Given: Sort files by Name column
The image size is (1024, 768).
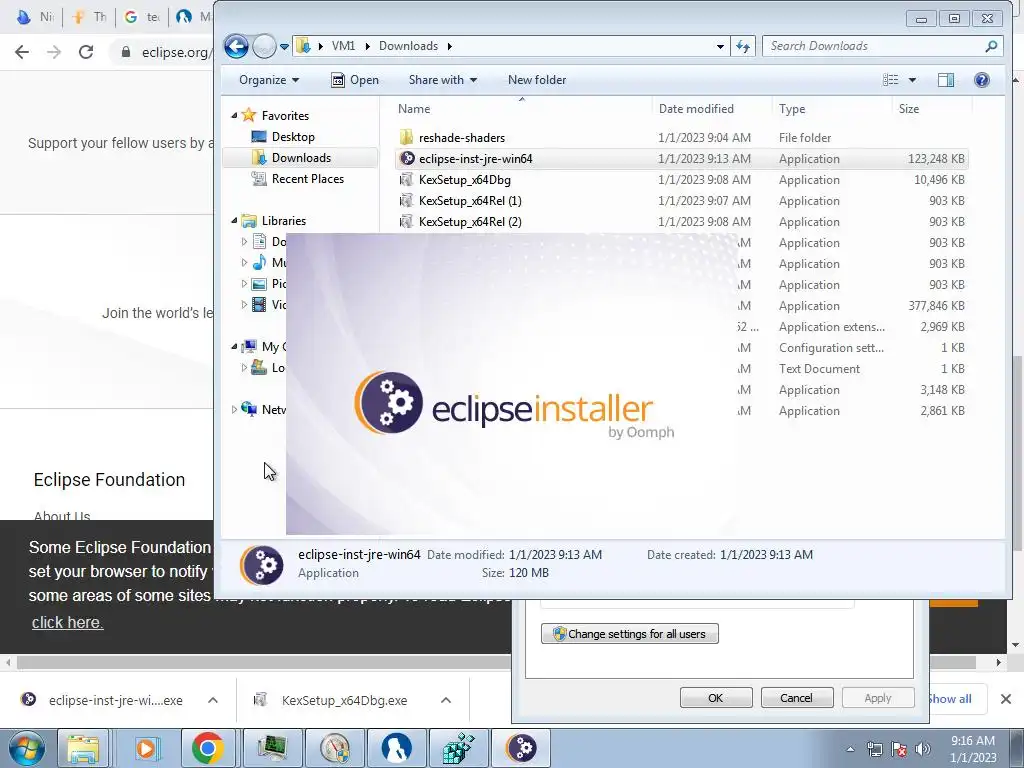Looking at the screenshot, I should 521,108.
